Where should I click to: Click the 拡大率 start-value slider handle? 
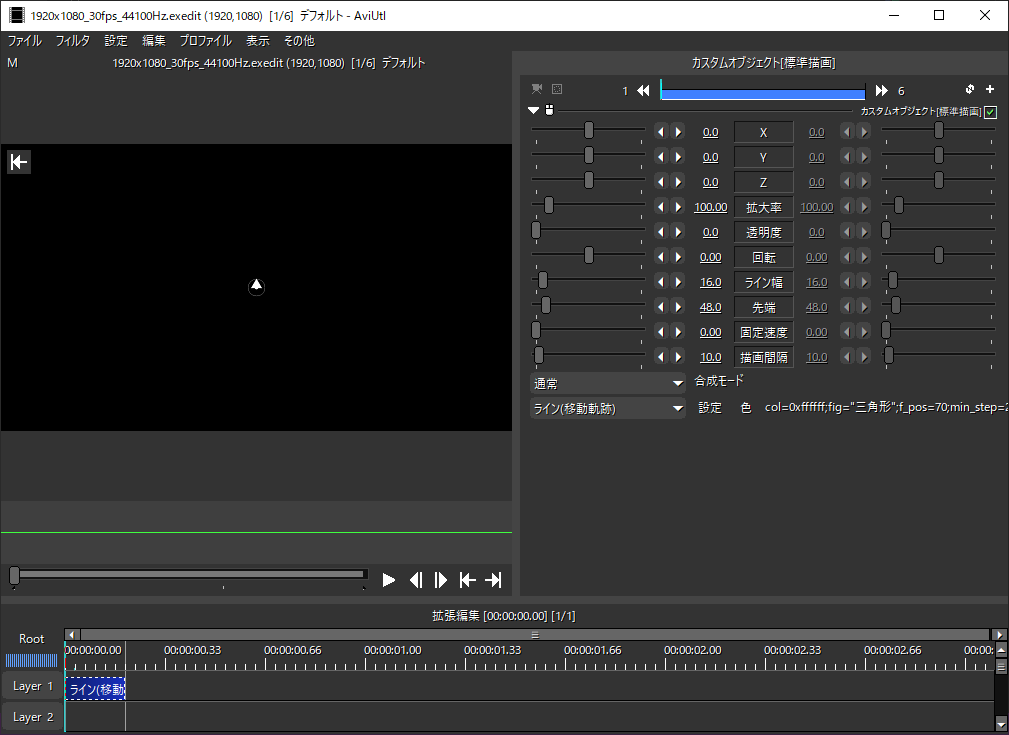click(x=549, y=205)
